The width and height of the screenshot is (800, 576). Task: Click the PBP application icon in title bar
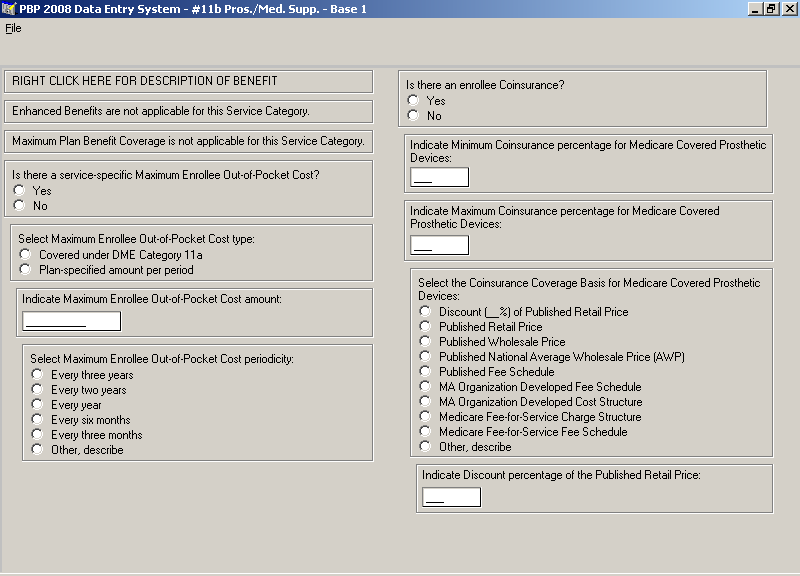[9, 9]
